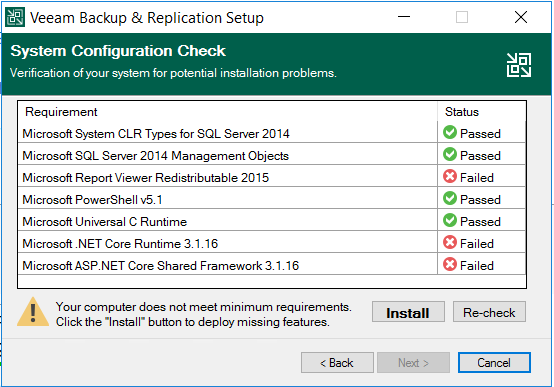Viewport: 554px width, 387px height.
Task: Minimize the Veeam setup window
Action: point(404,17)
